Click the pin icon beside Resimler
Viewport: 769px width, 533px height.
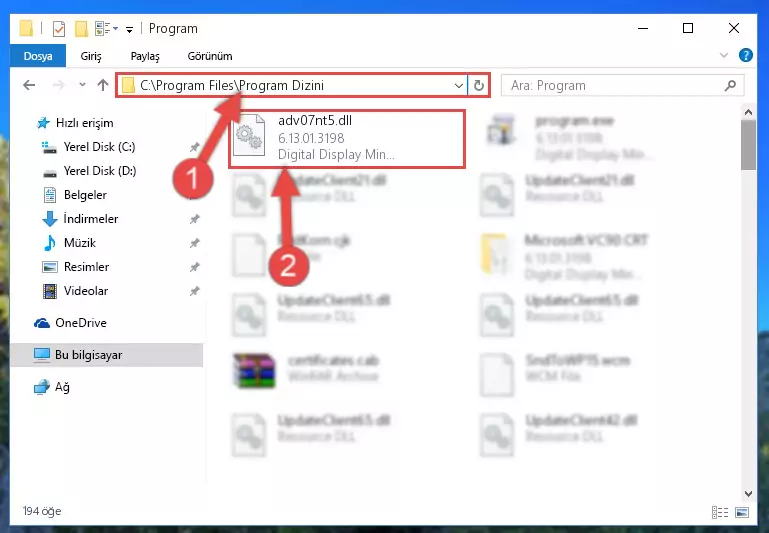click(x=195, y=267)
